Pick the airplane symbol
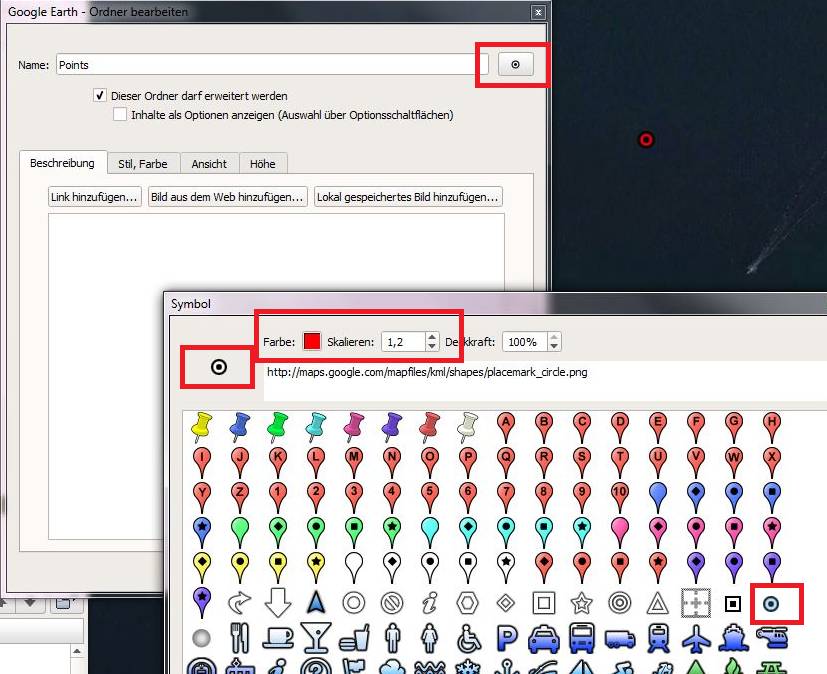The image size is (827, 674). [695, 638]
